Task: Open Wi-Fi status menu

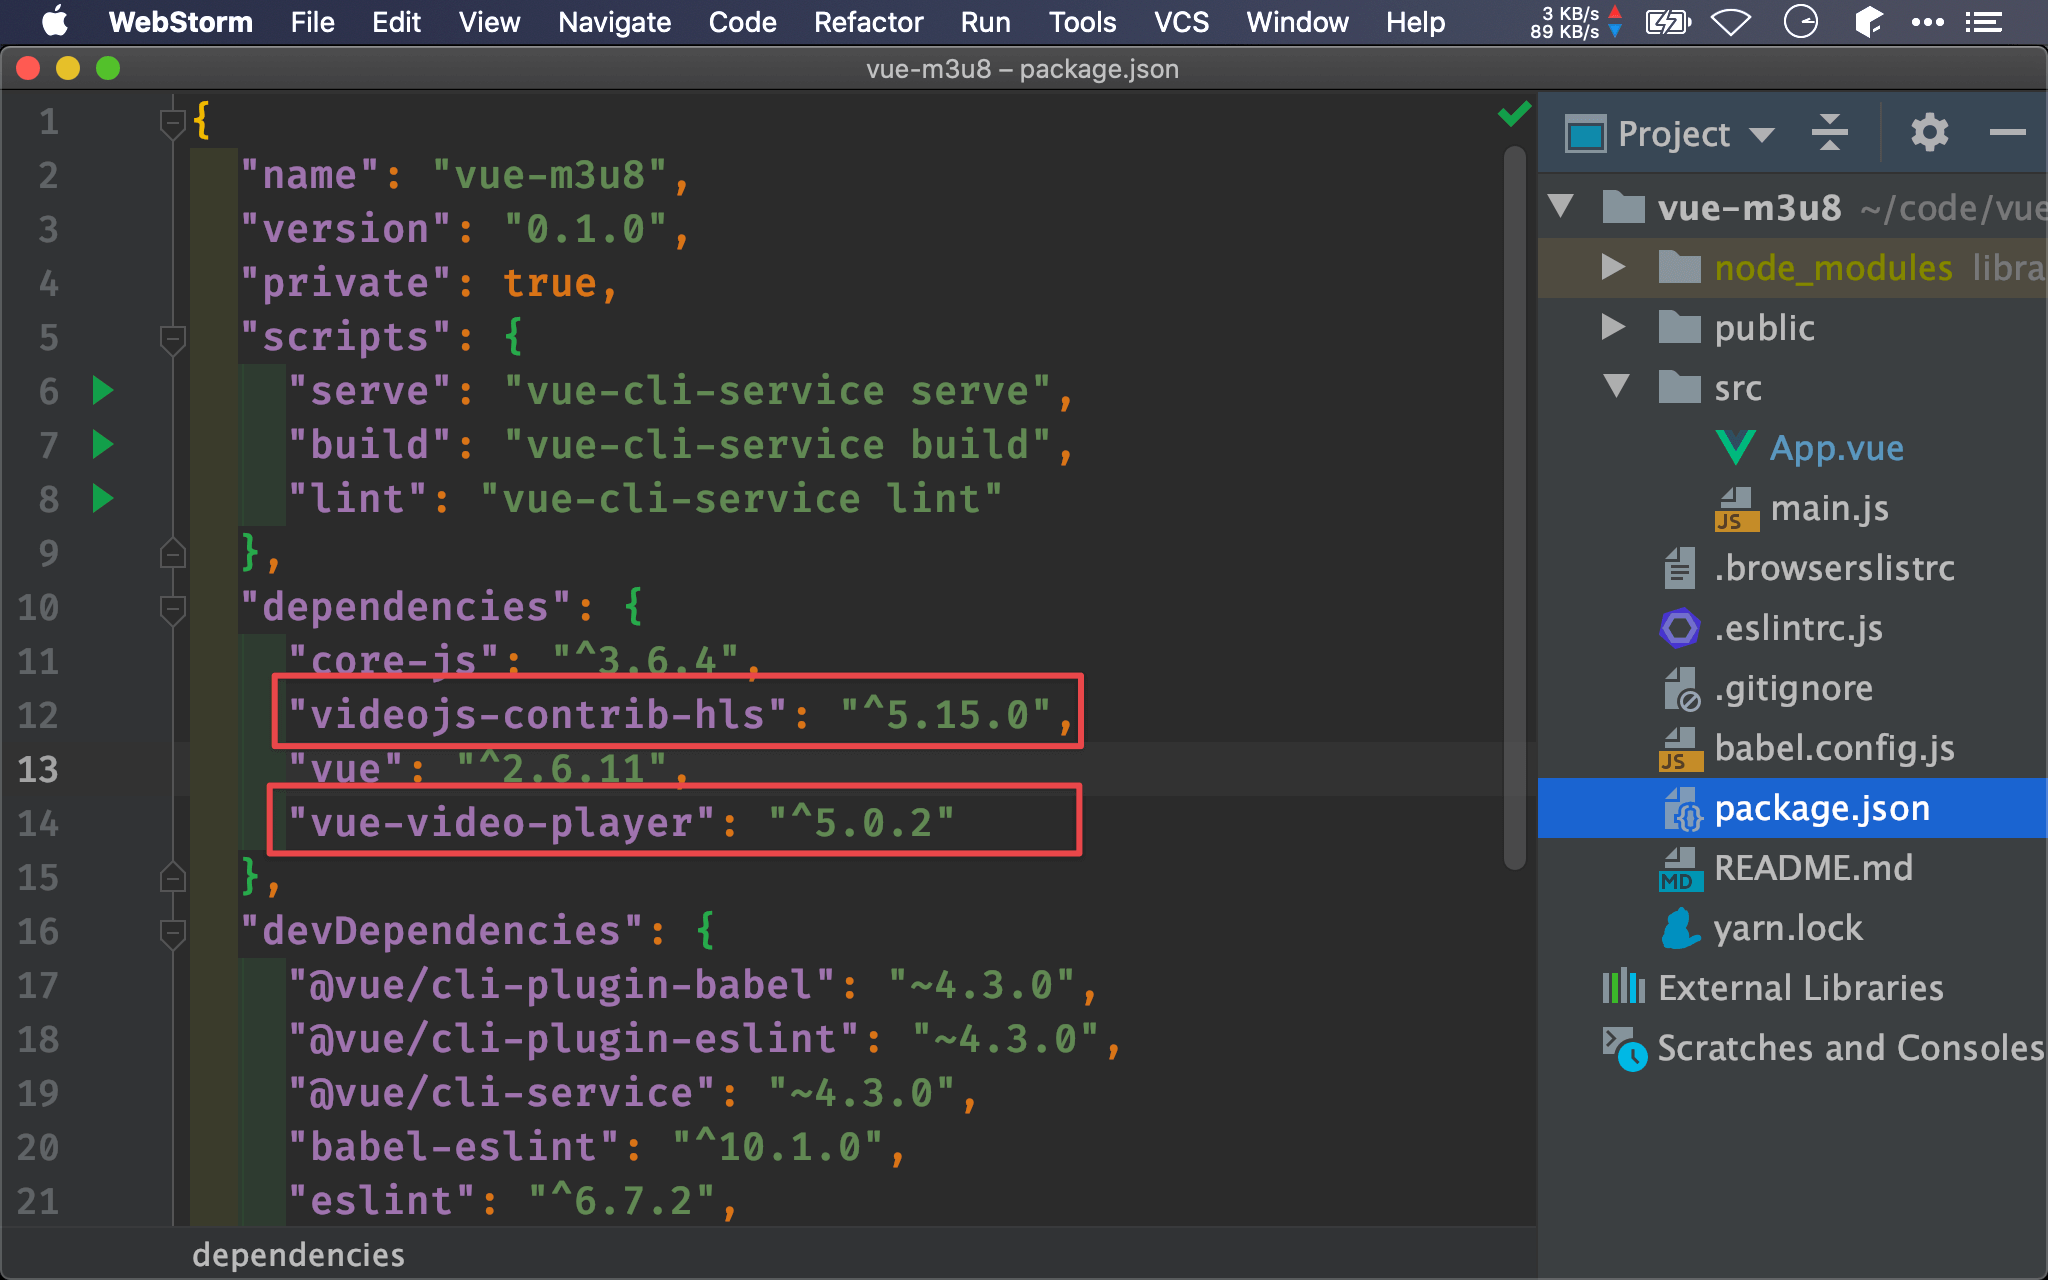Action: click(1731, 22)
